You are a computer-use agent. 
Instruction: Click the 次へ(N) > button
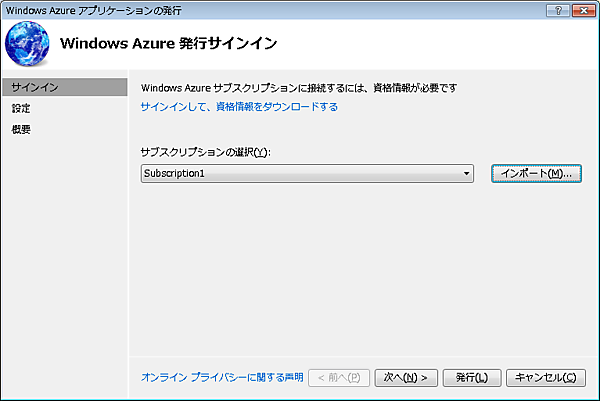point(406,378)
